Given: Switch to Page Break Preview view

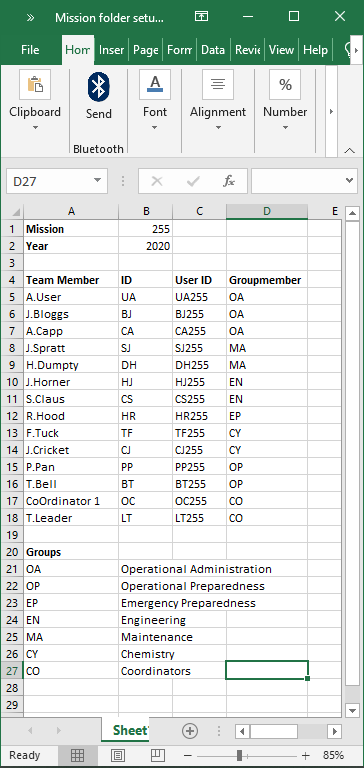Looking at the screenshot, I should point(157,755).
